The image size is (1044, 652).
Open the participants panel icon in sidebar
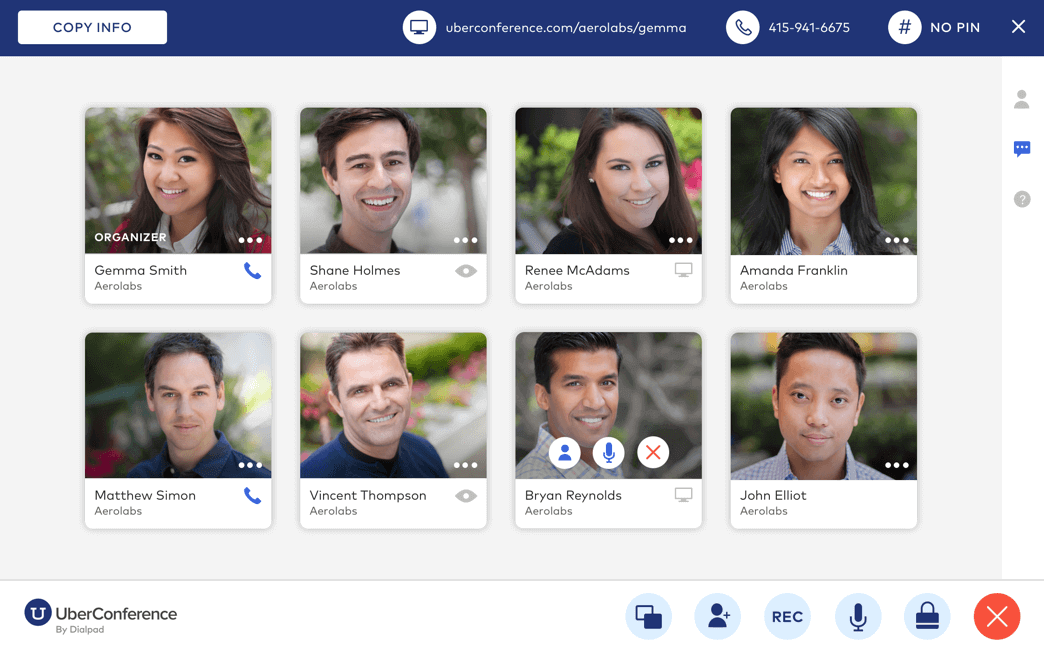(x=1021, y=99)
